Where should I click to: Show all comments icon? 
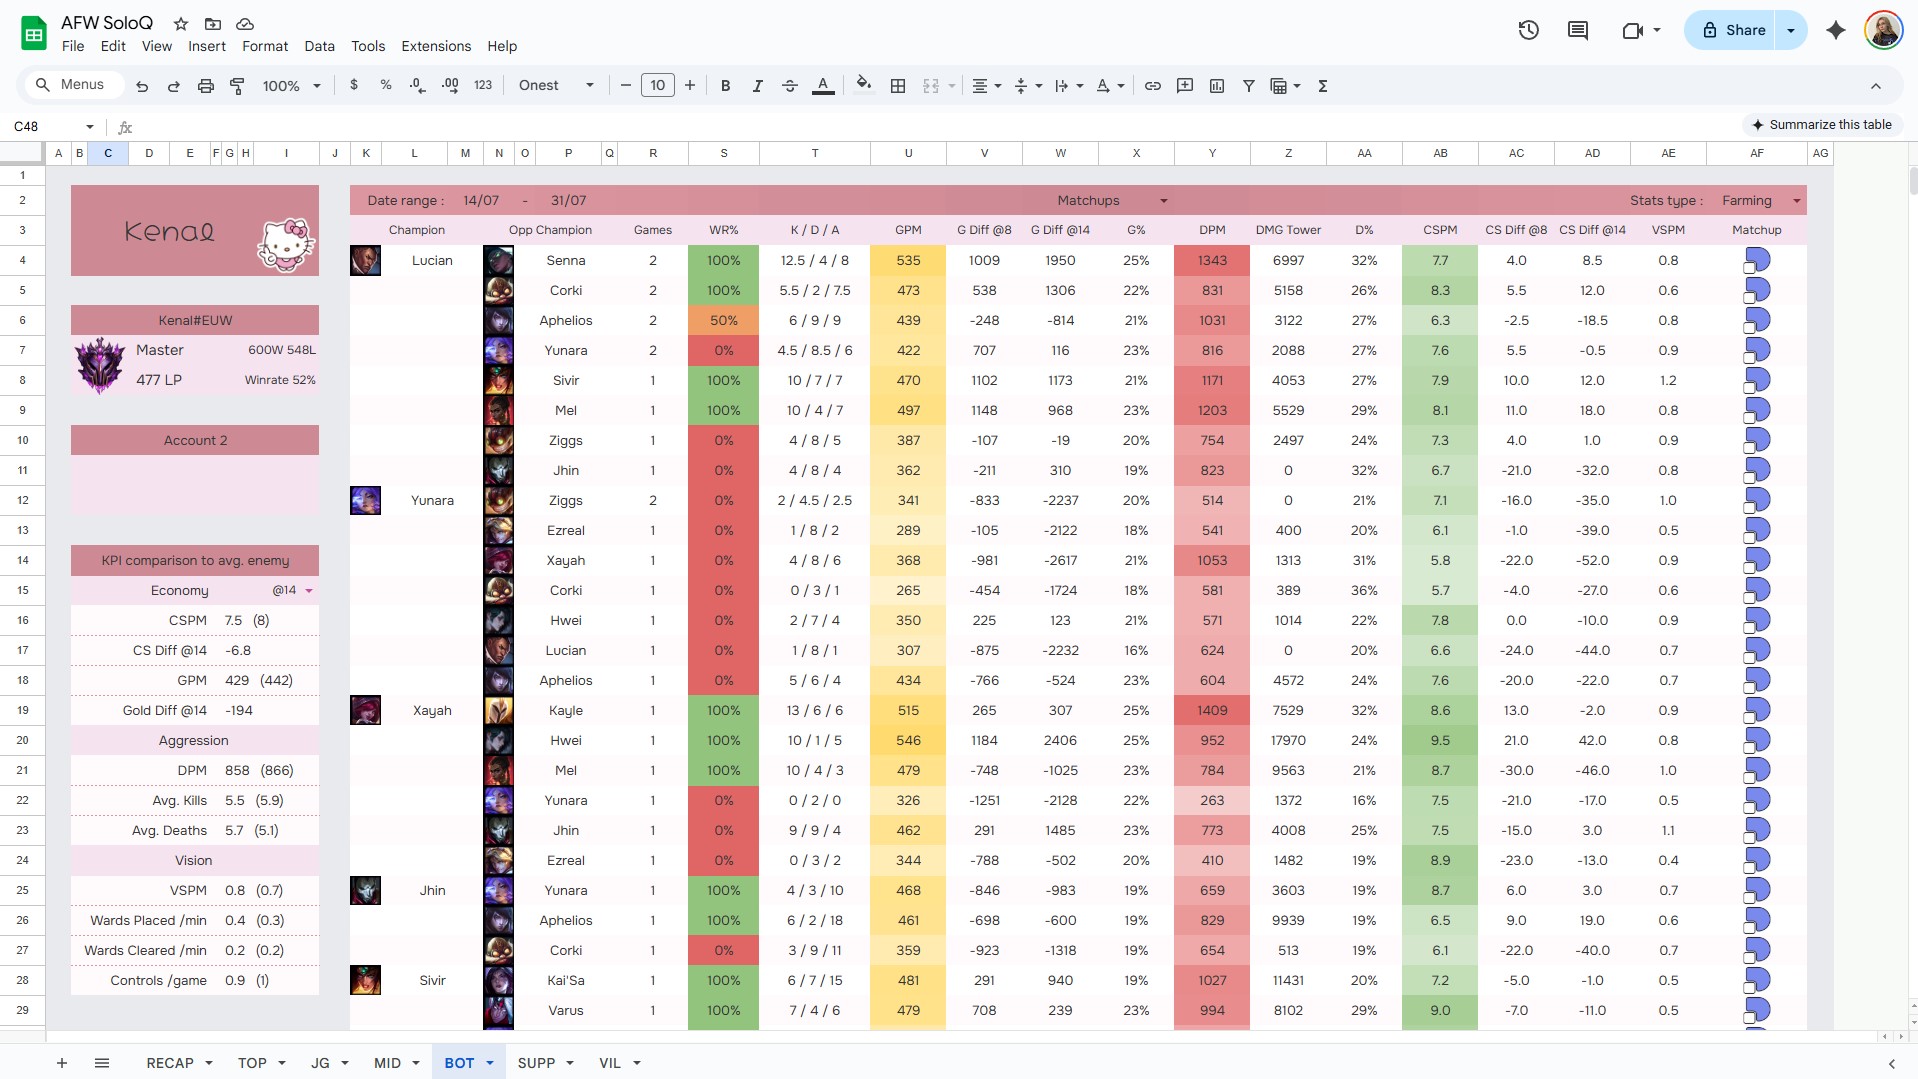coord(1578,30)
